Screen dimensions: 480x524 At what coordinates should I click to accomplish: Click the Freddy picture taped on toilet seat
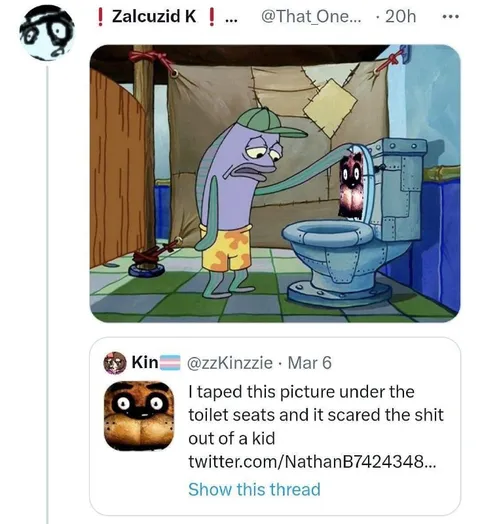click(350, 185)
